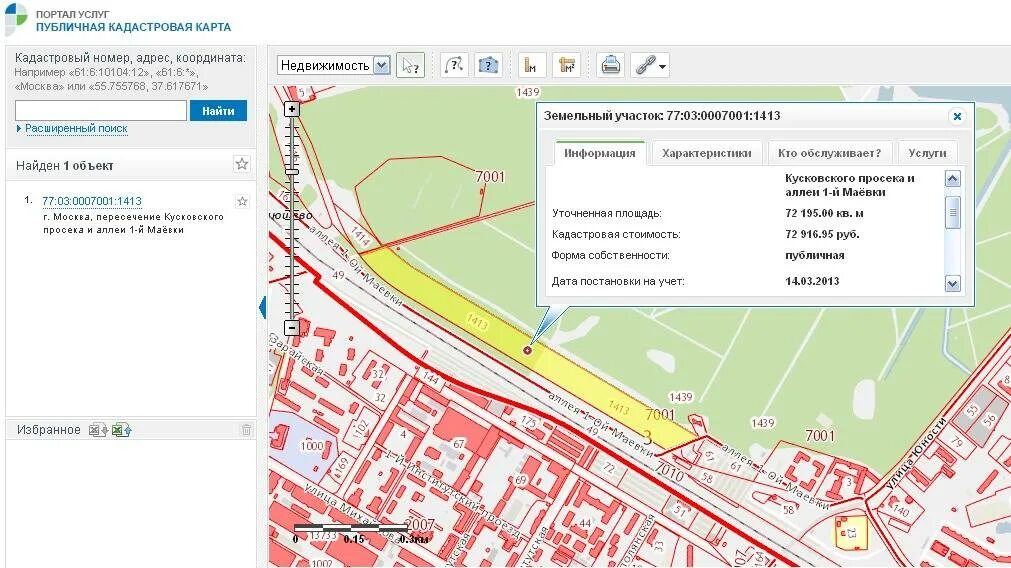Open the link sharing chain menu

[650, 65]
